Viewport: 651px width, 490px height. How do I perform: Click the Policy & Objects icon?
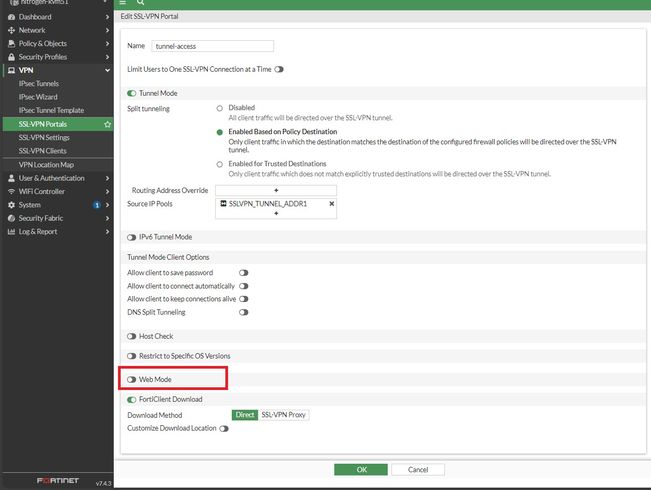11,44
